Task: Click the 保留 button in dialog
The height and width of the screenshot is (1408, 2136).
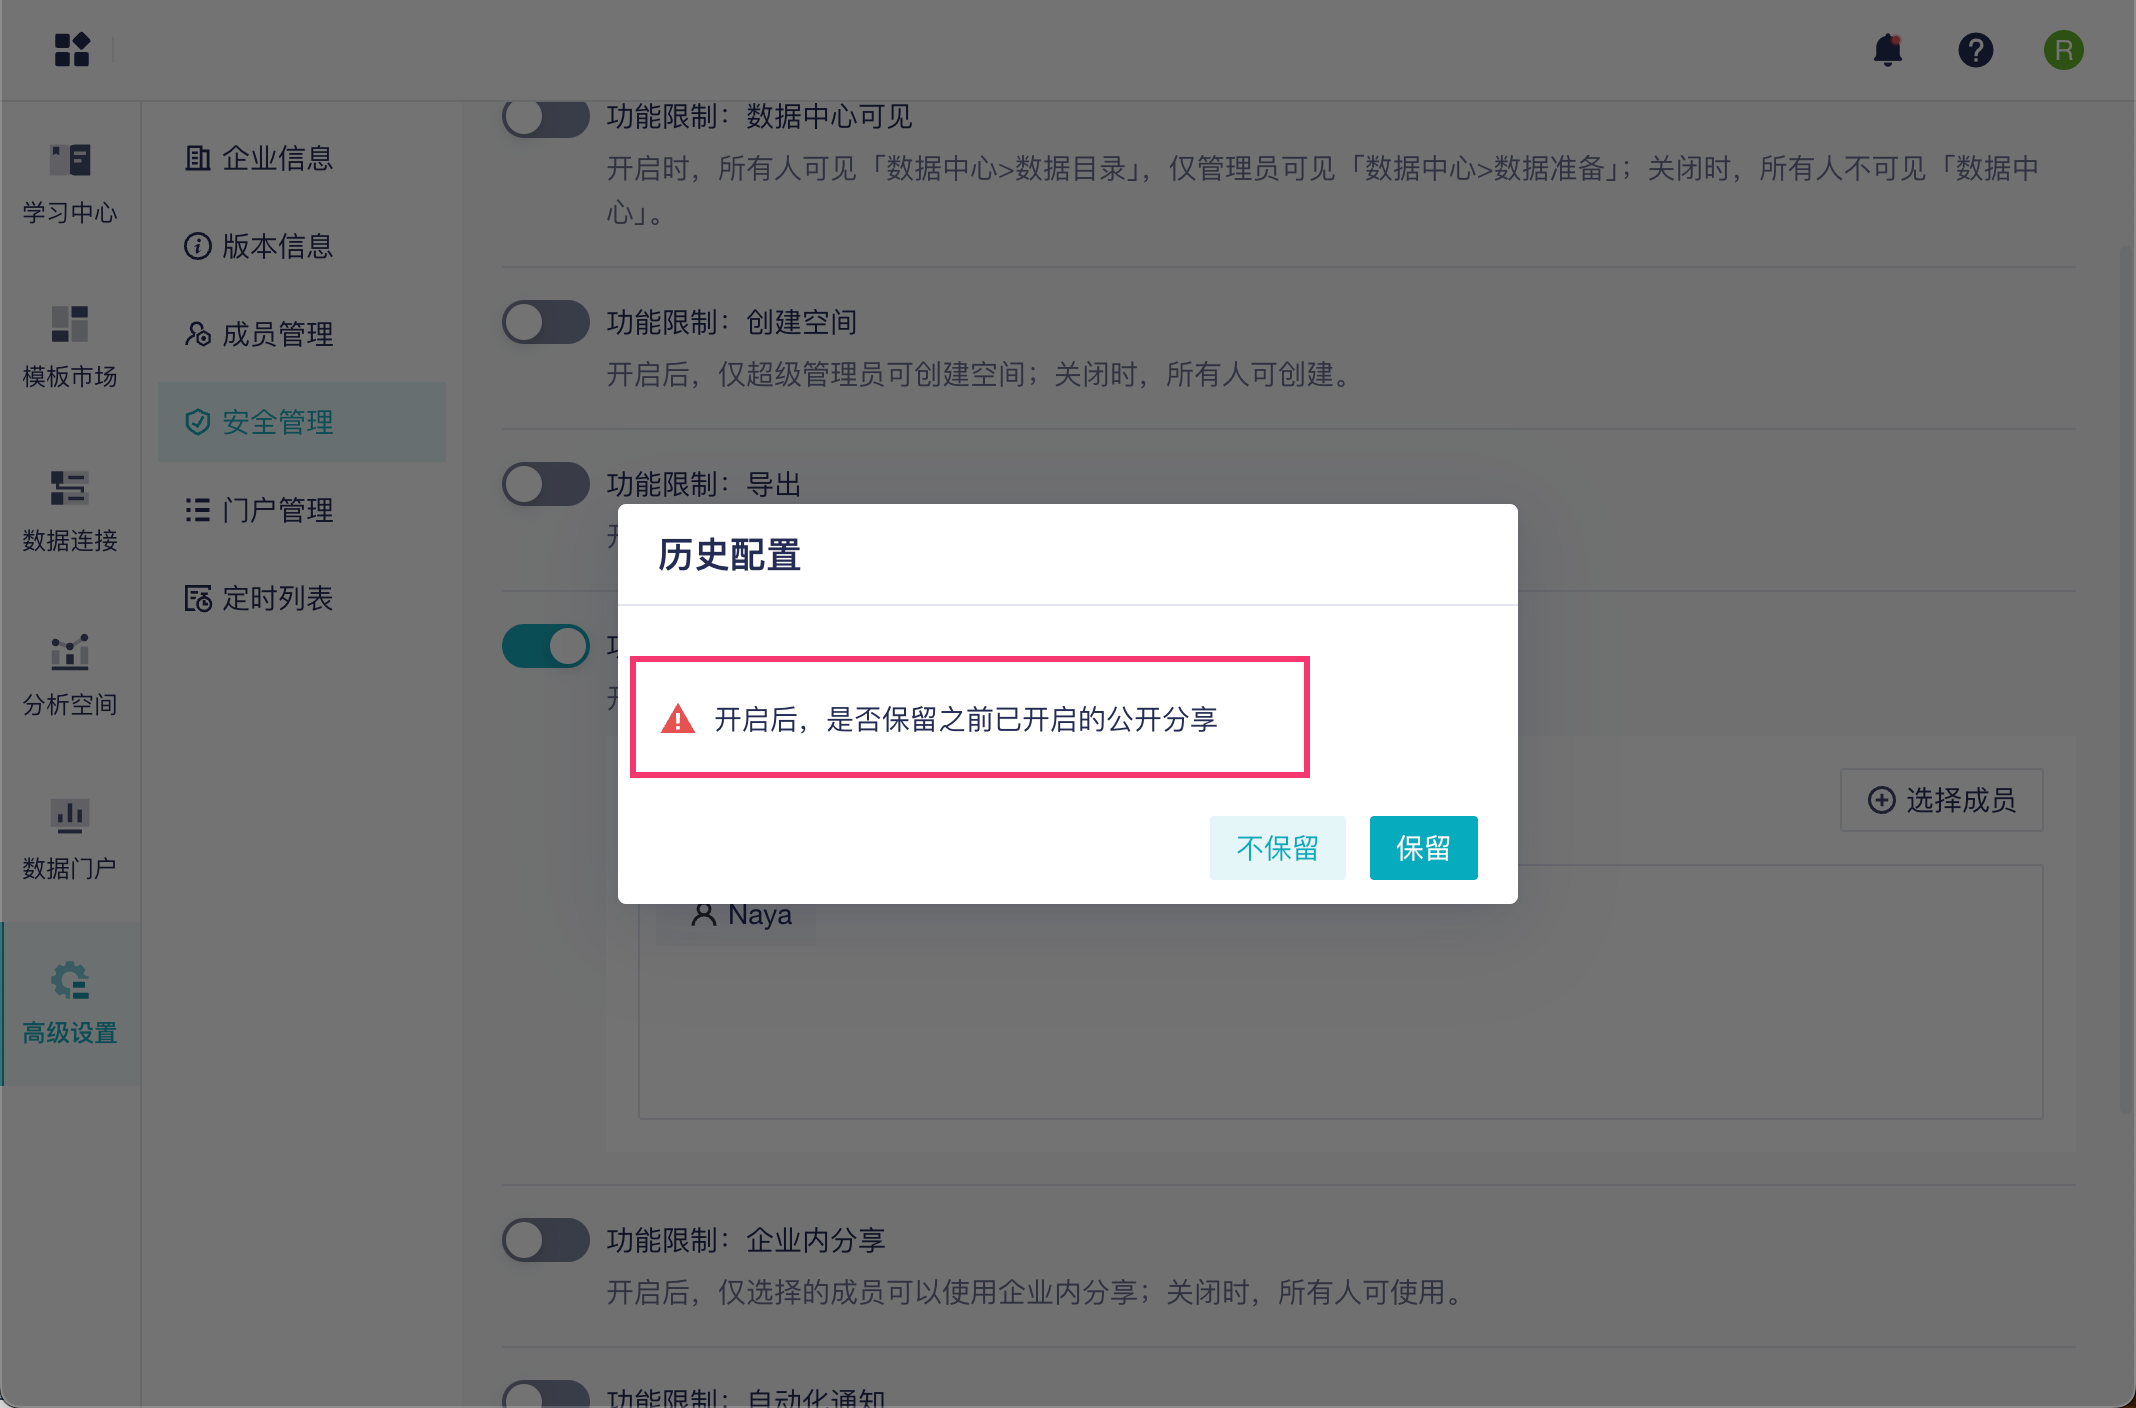Action: (x=1423, y=848)
